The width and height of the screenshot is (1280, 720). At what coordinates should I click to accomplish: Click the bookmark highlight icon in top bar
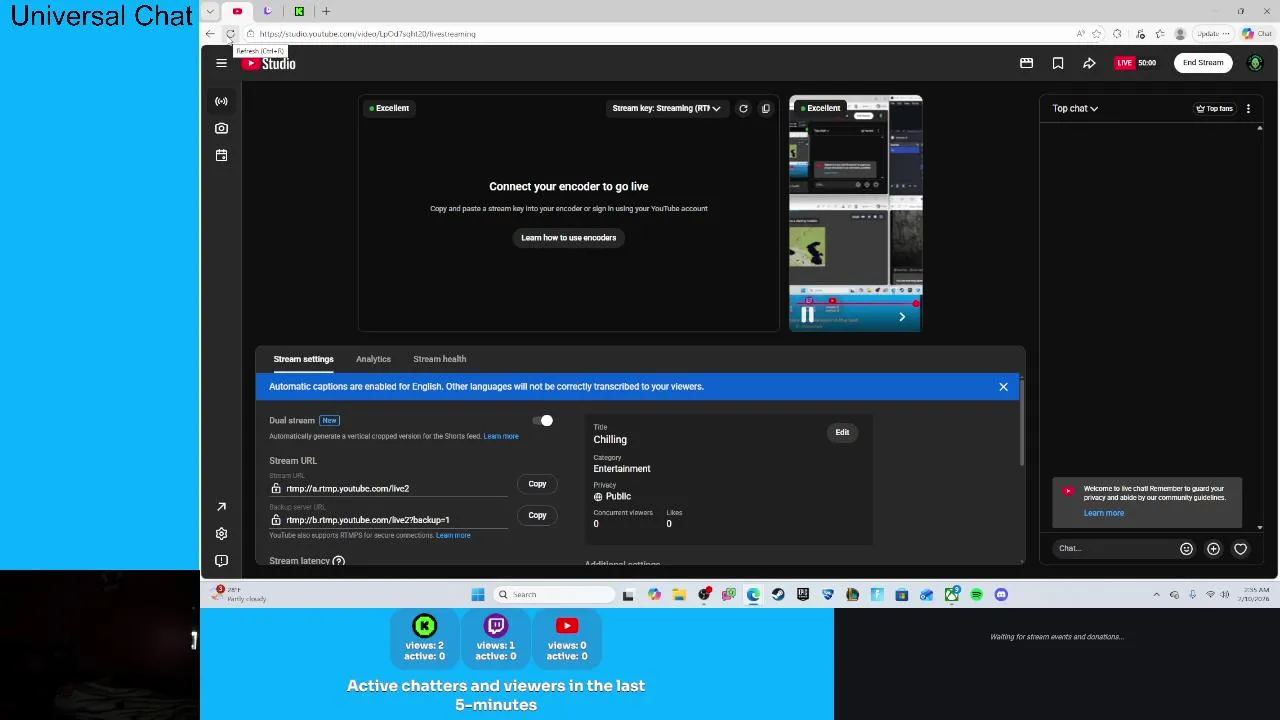coord(1058,63)
